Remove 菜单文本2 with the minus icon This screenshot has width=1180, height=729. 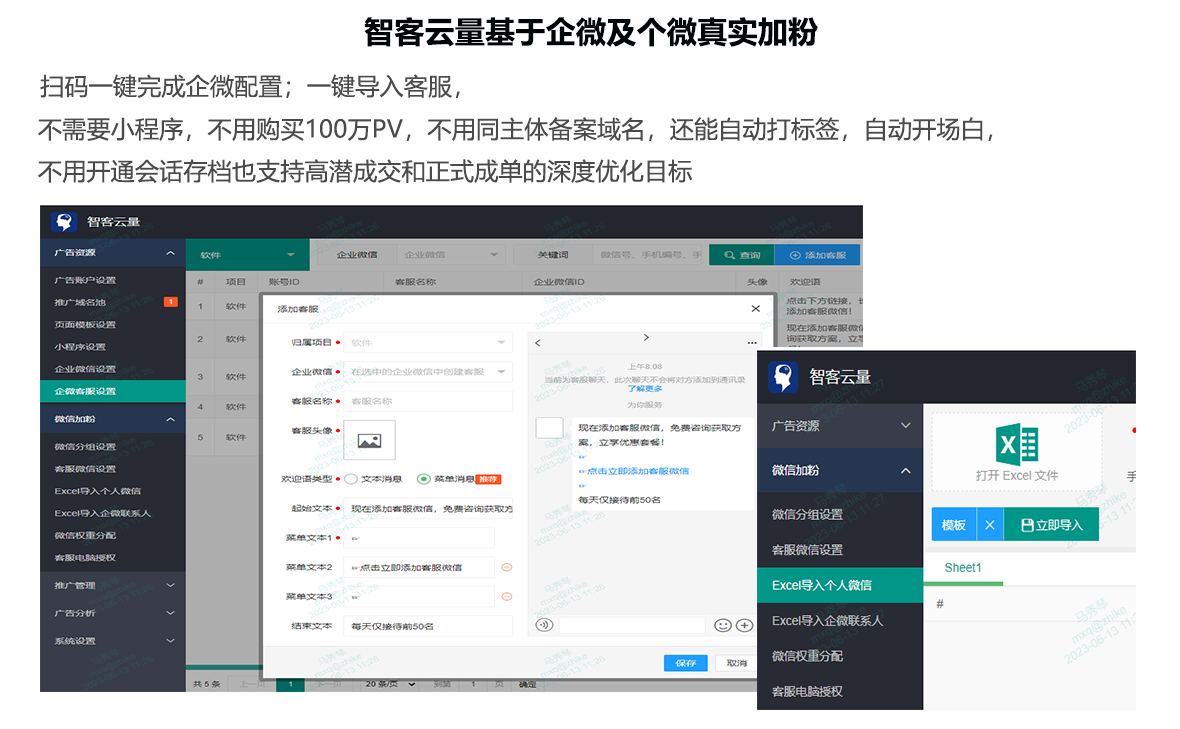pos(506,567)
